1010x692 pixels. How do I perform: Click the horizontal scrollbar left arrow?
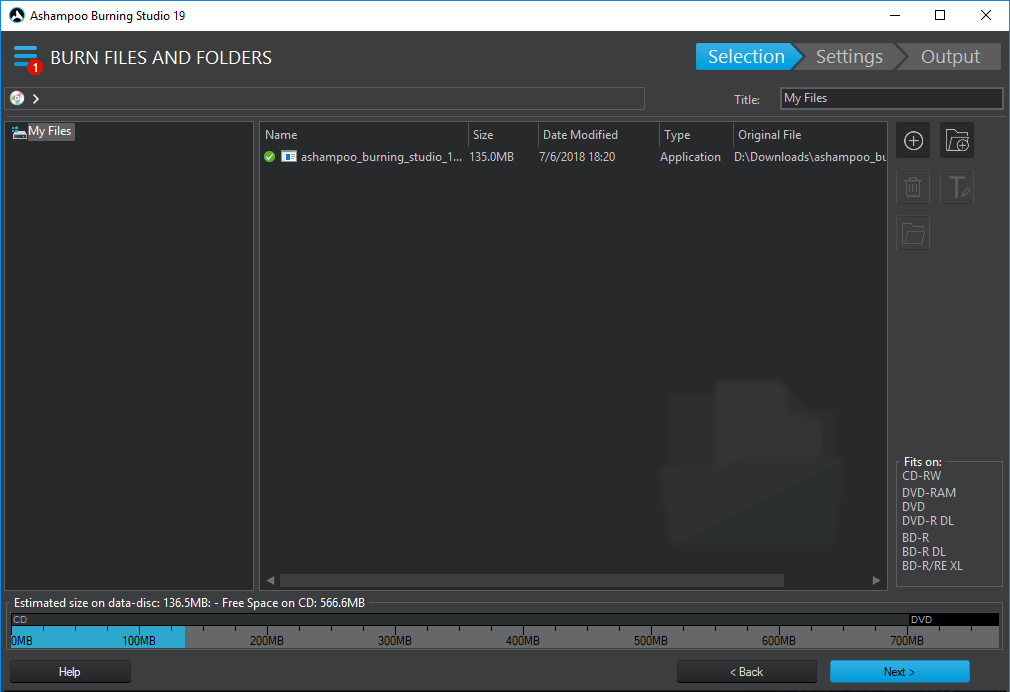tap(271, 581)
